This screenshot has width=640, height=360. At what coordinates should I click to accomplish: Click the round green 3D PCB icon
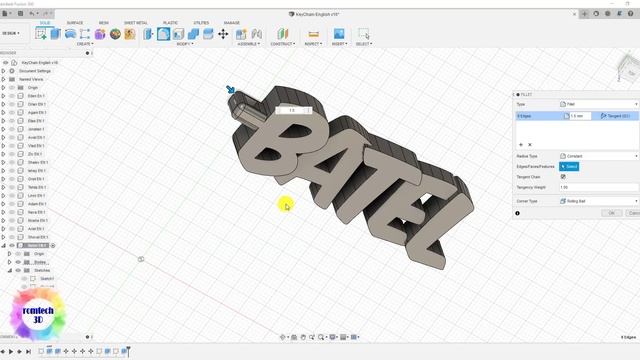click(x=115, y=34)
